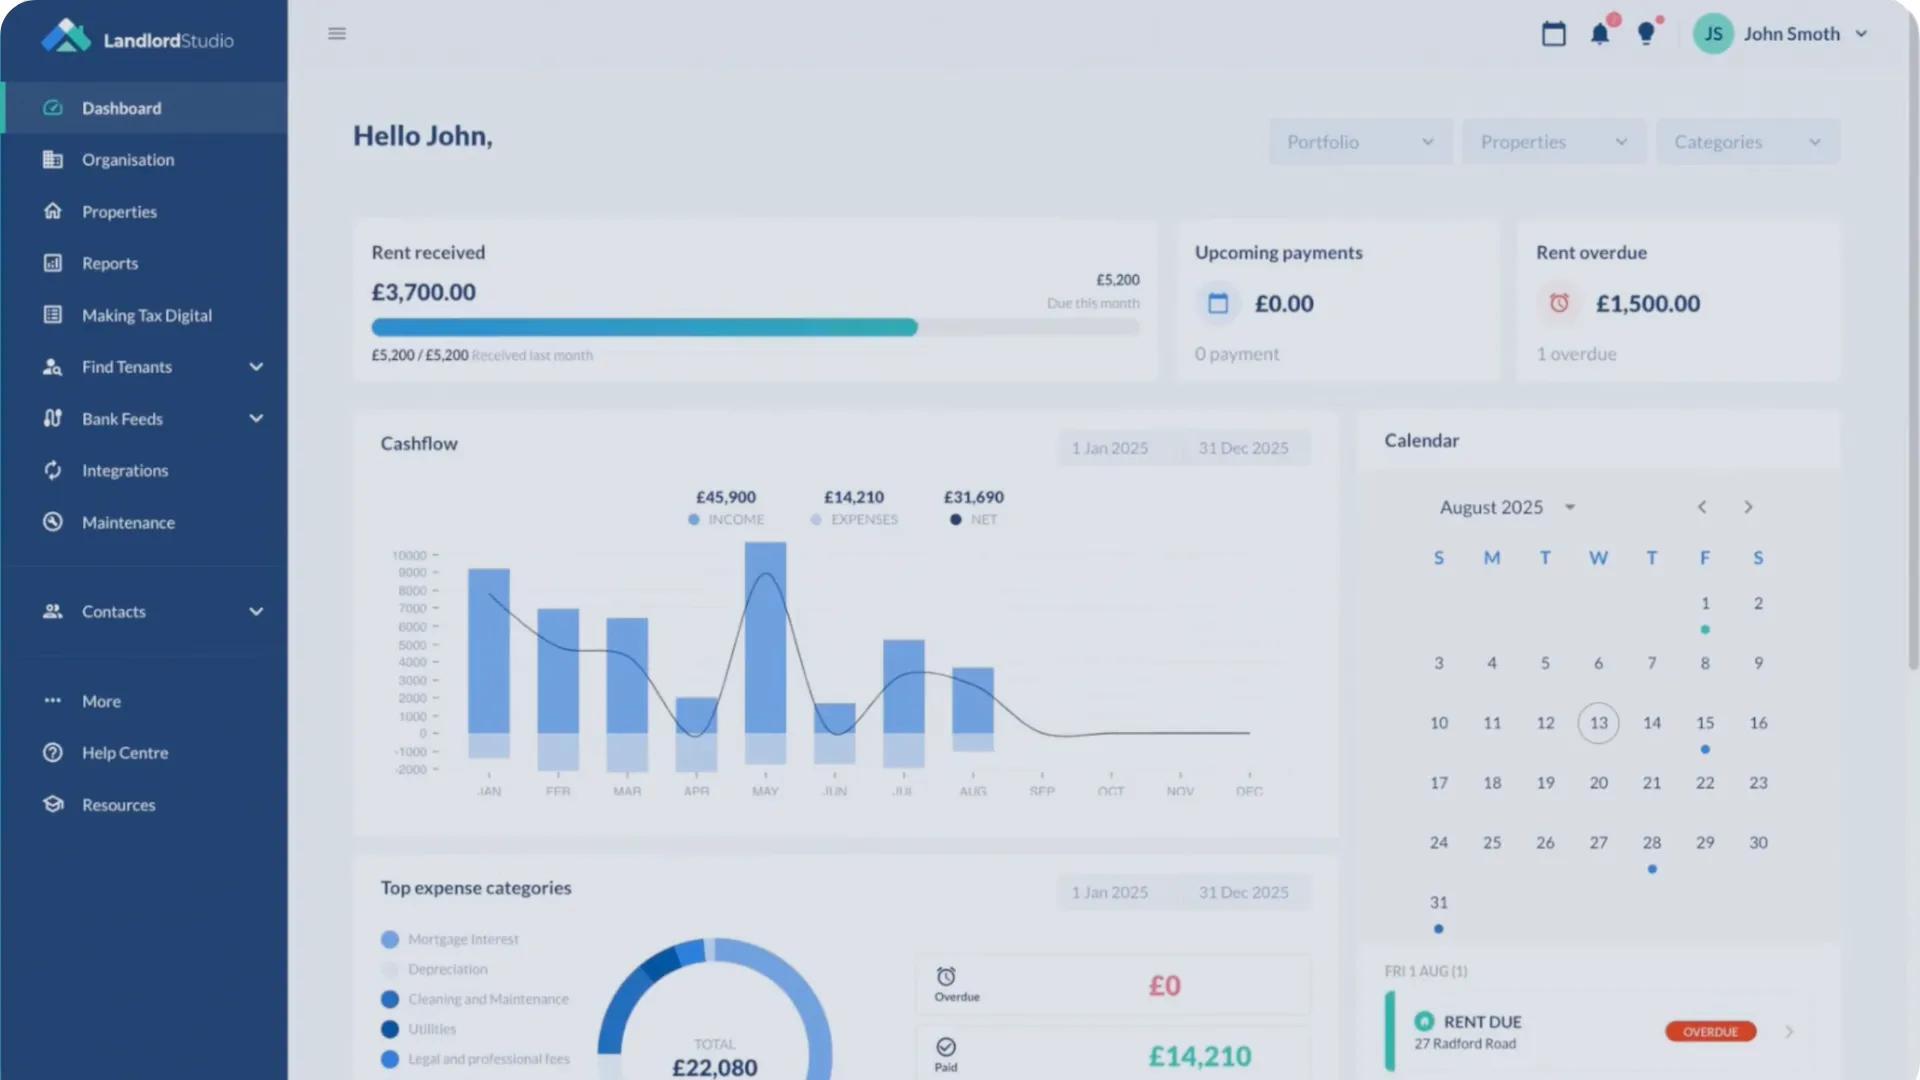Click the JS user avatar
Viewport: 1920px width, 1080px height.
pos(1713,34)
